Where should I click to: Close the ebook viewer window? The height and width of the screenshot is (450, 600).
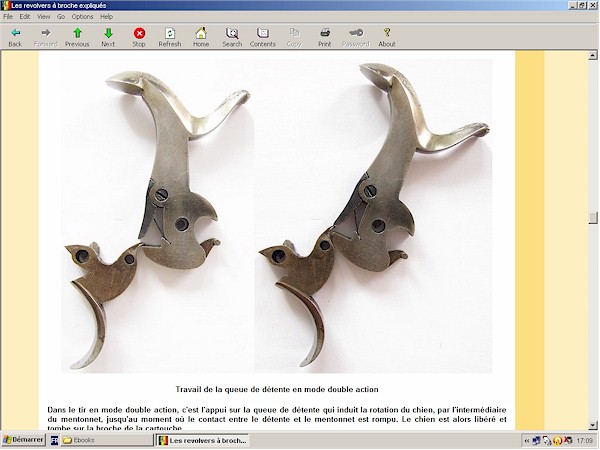click(x=592, y=5)
